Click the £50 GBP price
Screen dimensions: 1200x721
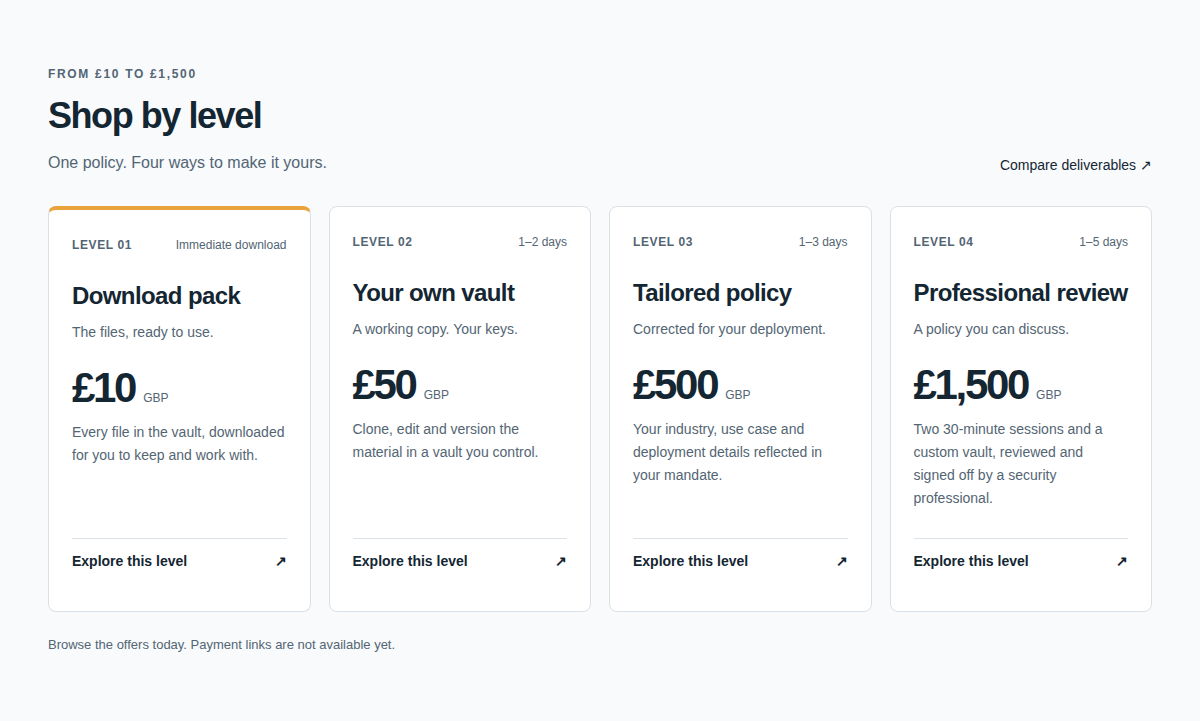pyautogui.click(x=401, y=385)
